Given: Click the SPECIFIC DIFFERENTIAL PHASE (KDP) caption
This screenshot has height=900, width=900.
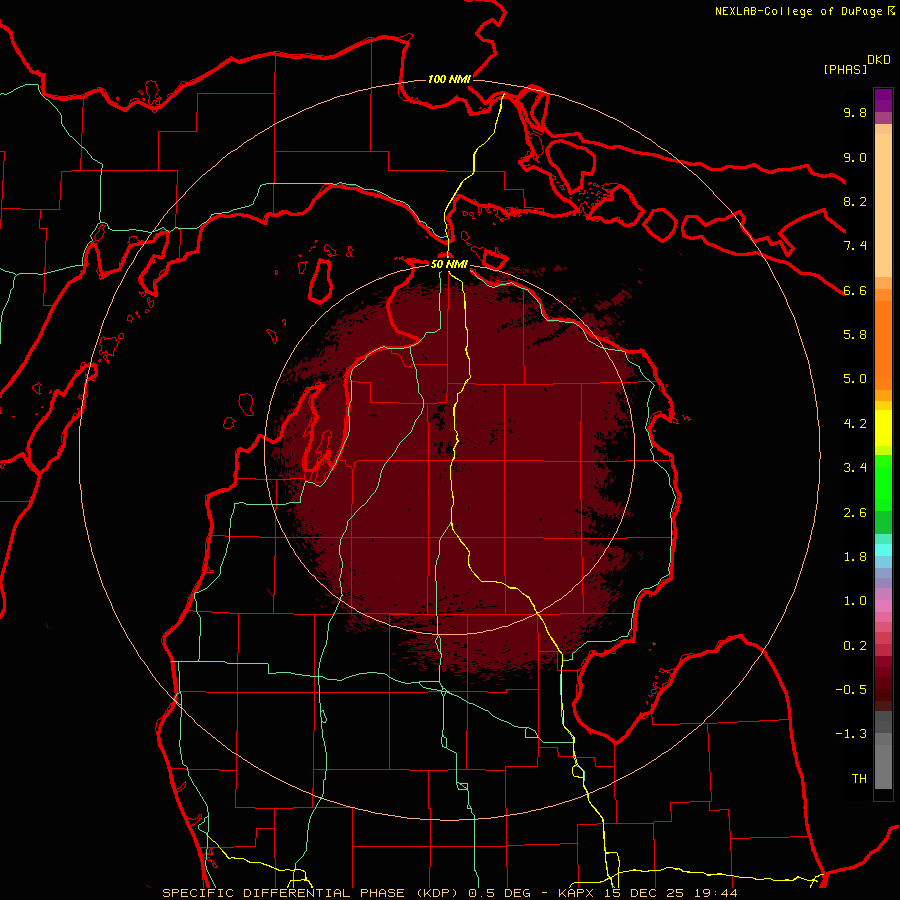Looking at the screenshot, I should pos(313,893).
